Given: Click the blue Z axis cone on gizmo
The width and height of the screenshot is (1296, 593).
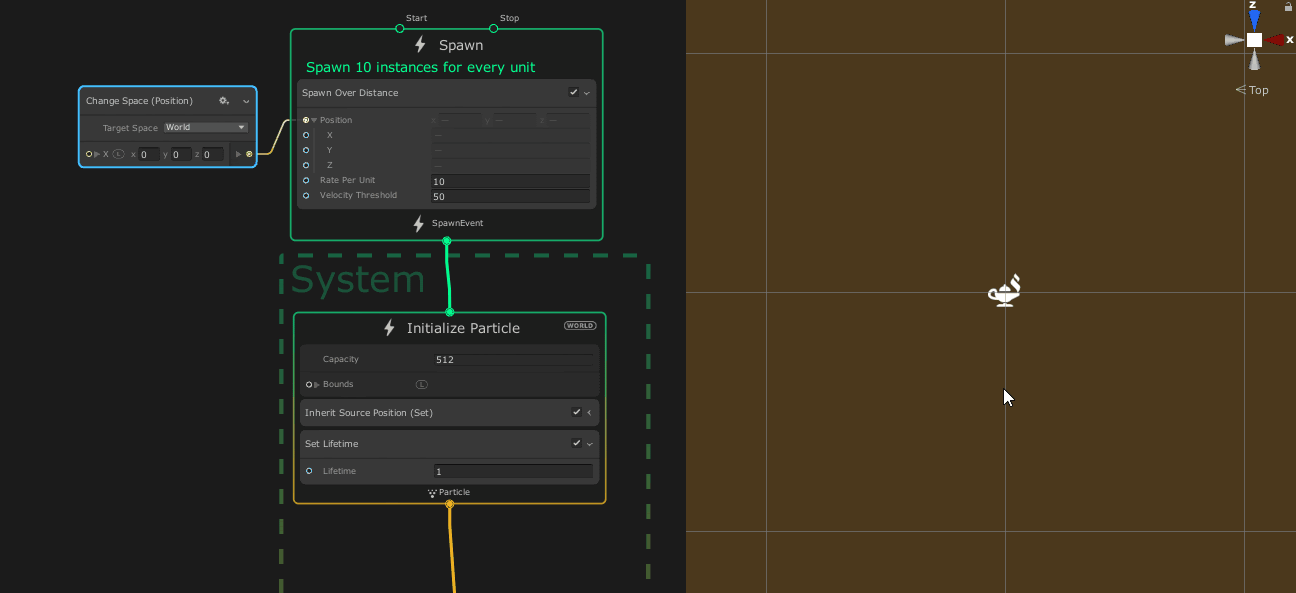Looking at the screenshot, I should [x=1254, y=19].
